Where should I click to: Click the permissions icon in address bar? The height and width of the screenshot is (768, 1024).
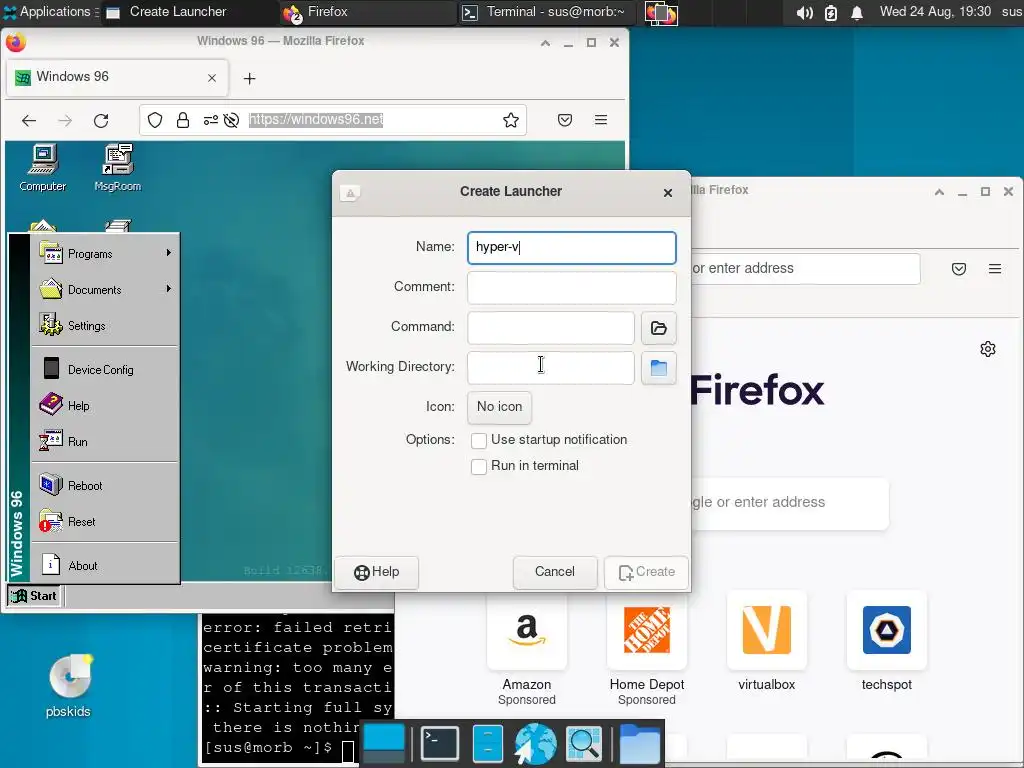[x=210, y=120]
